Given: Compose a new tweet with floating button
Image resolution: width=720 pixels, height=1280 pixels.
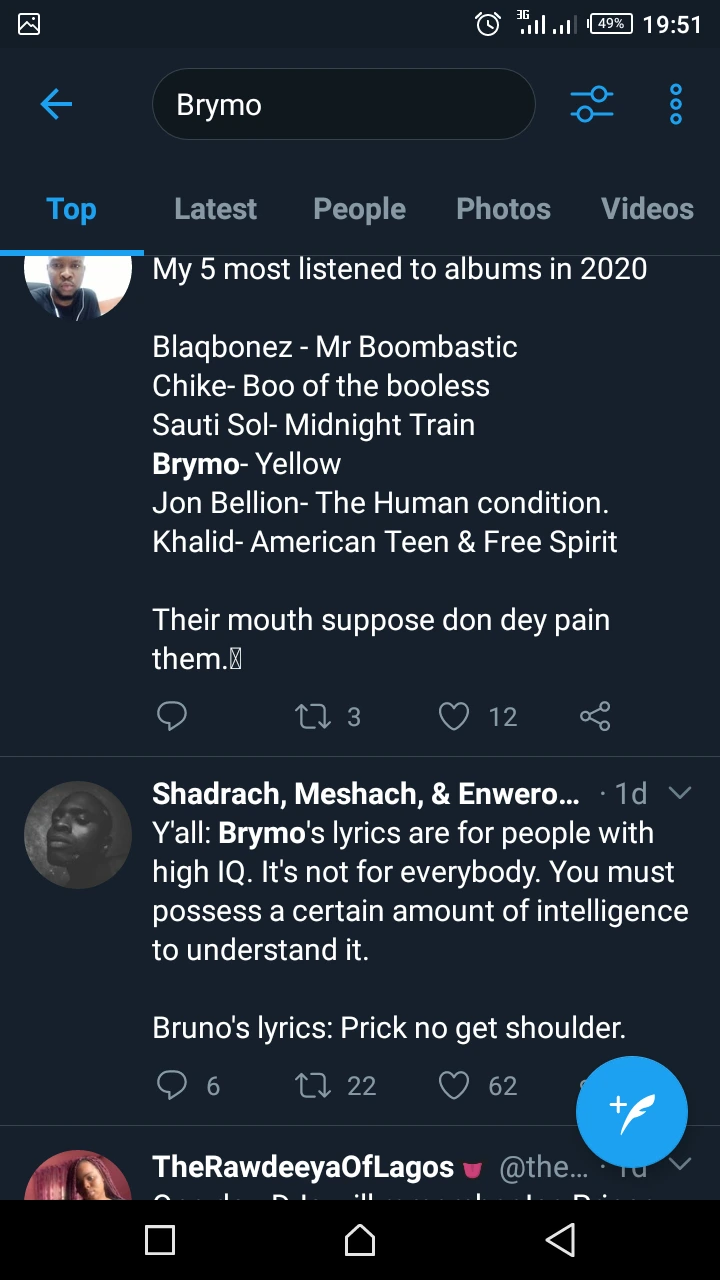Looking at the screenshot, I should 631,1111.
